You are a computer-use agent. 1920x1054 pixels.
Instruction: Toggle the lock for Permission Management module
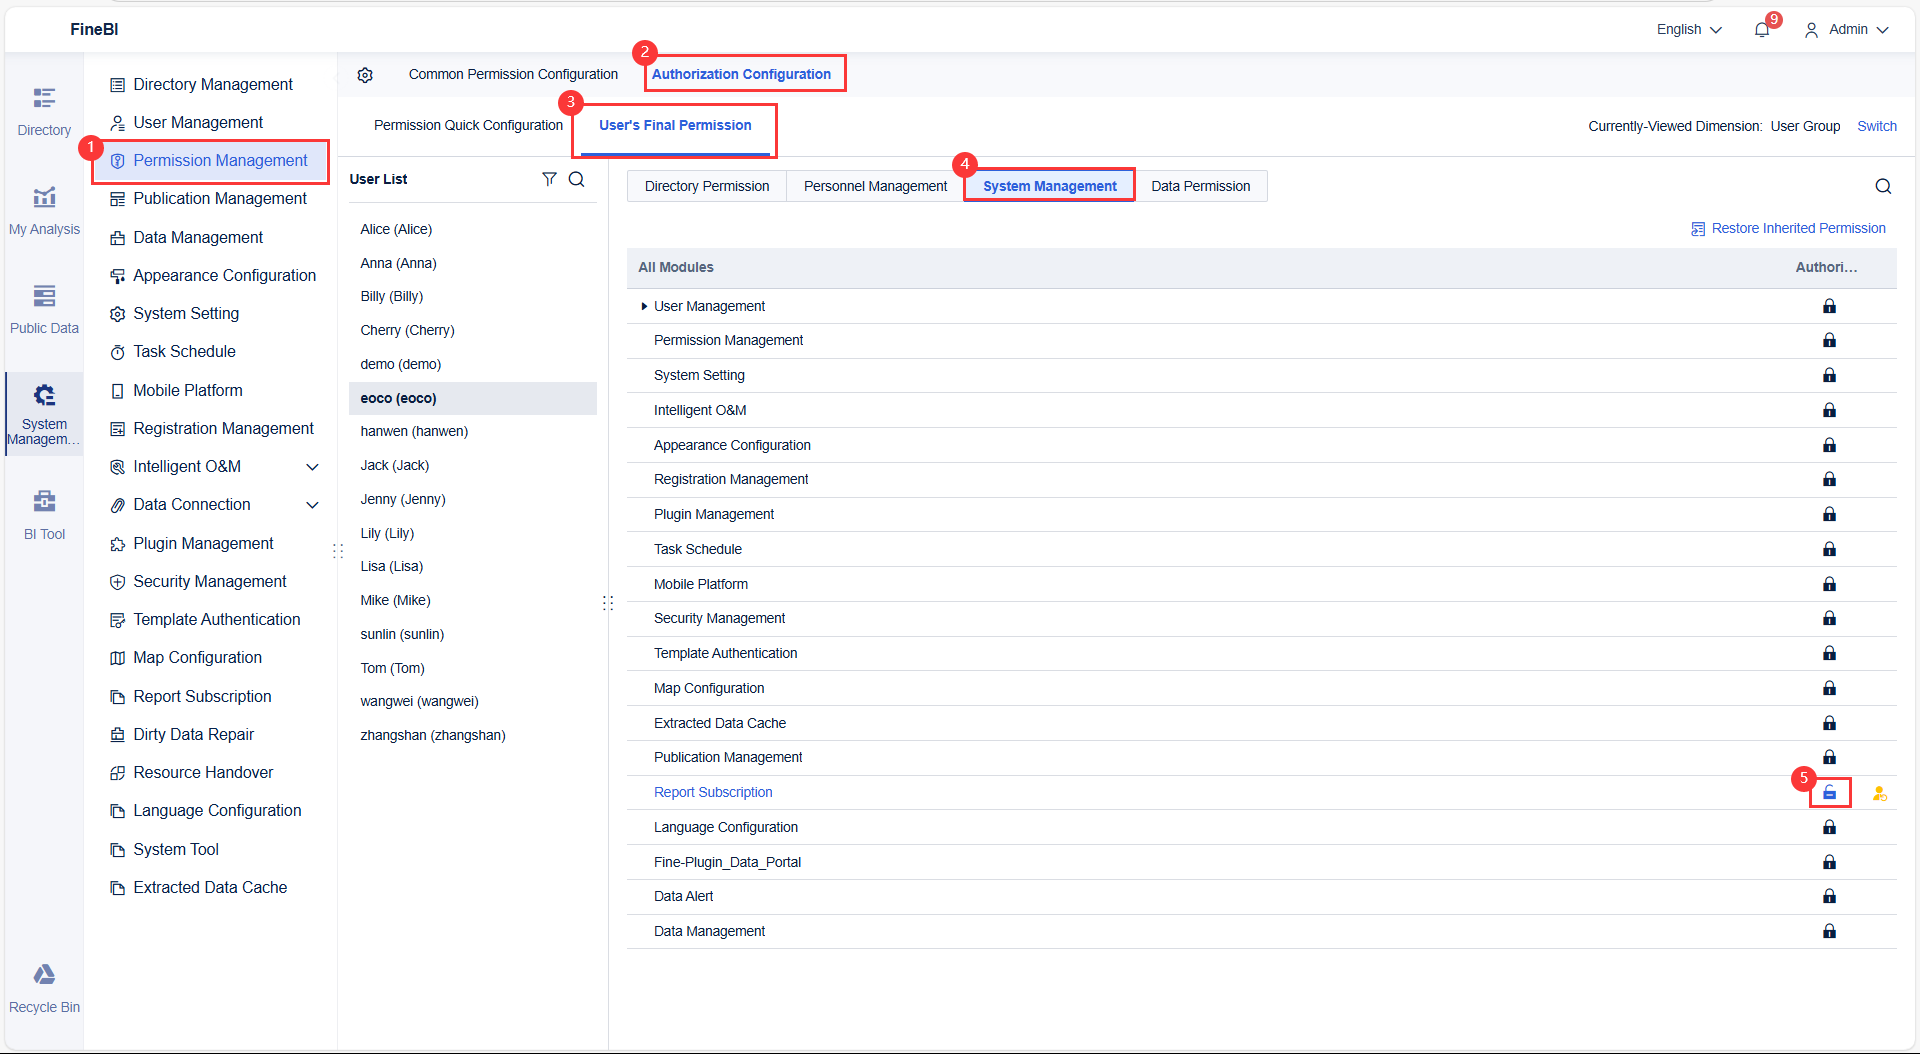tap(1829, 340)
